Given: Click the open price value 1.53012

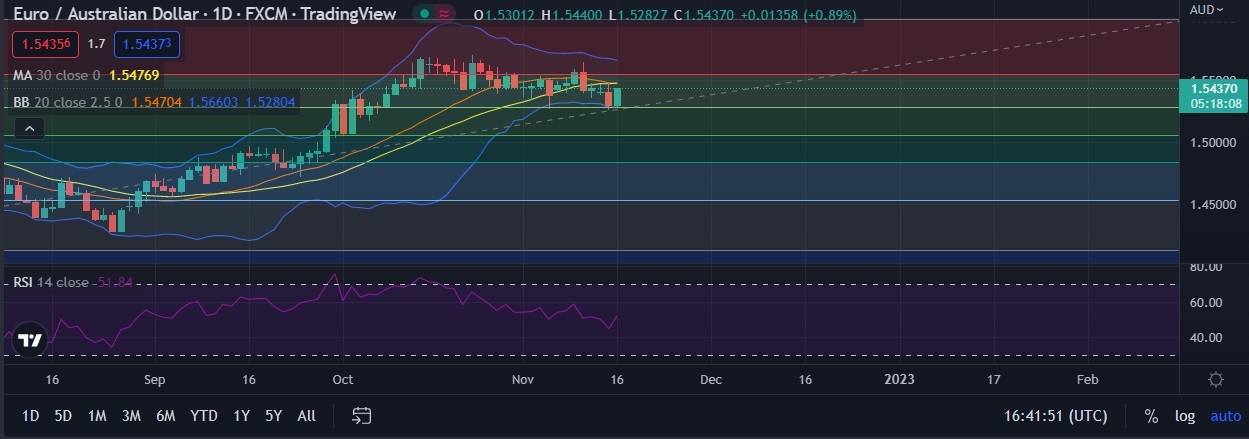Looking at the screenshot, I should click(x=510, y=16).
